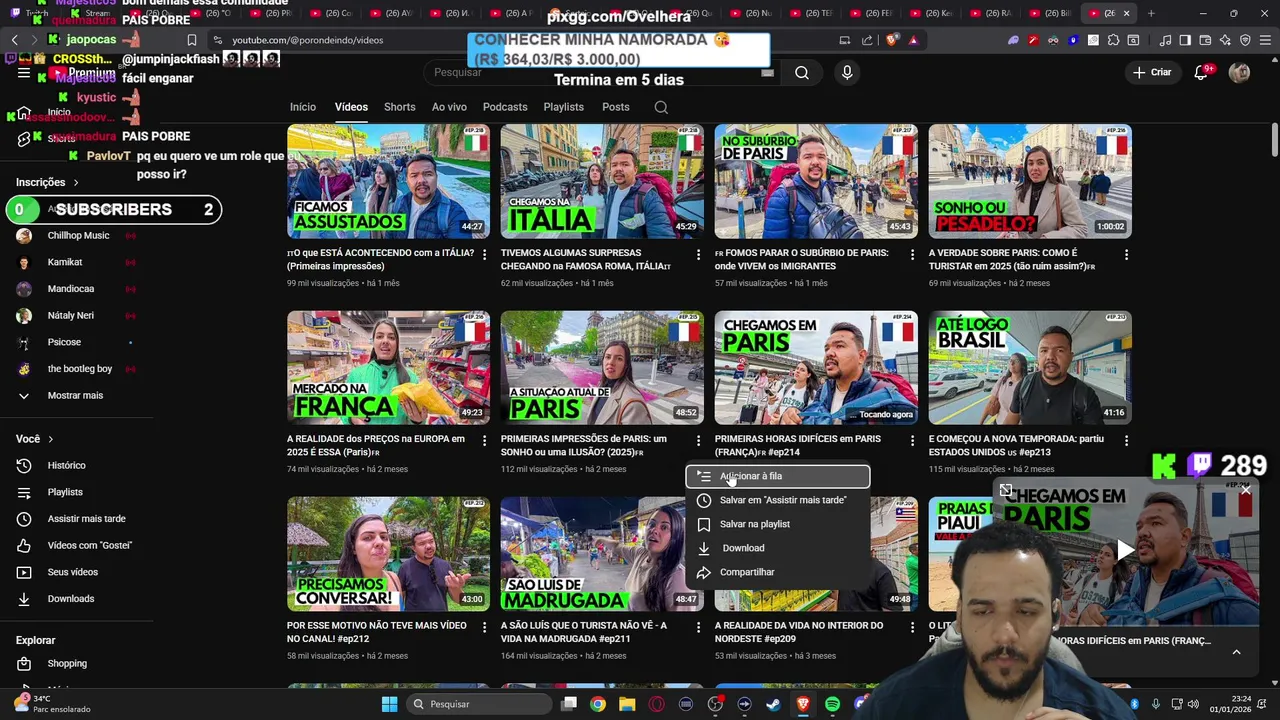Image resolution: width=1280 pixels, height=720 pixels.
Task: Open options for POR ESSE MOTIVO video
Action: tap(484, 627)
